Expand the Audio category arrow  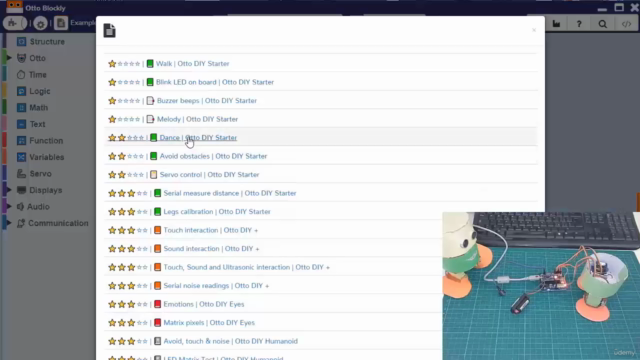9,207
